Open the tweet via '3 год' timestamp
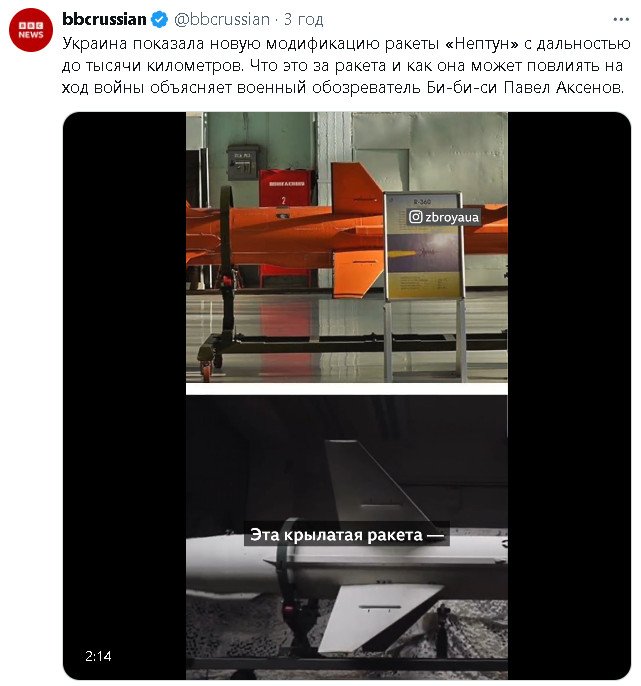This screenshot has width=641, height=686. 304,20
